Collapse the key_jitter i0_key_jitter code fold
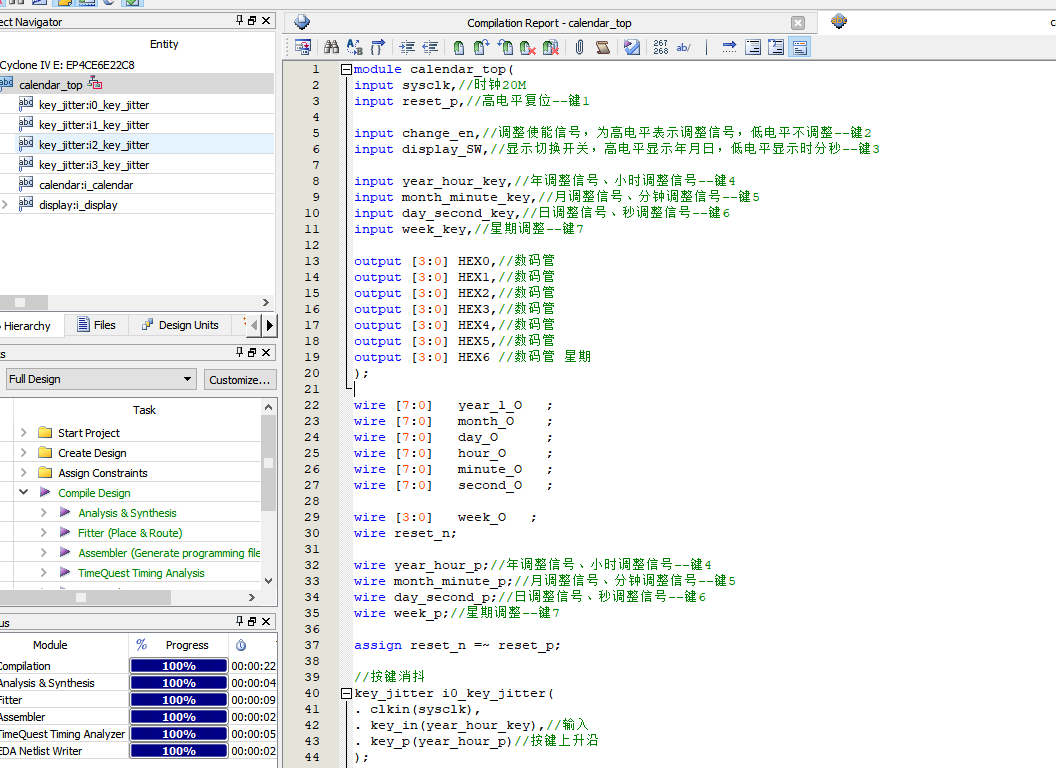The image size is (1056, 768). (346, 693)
